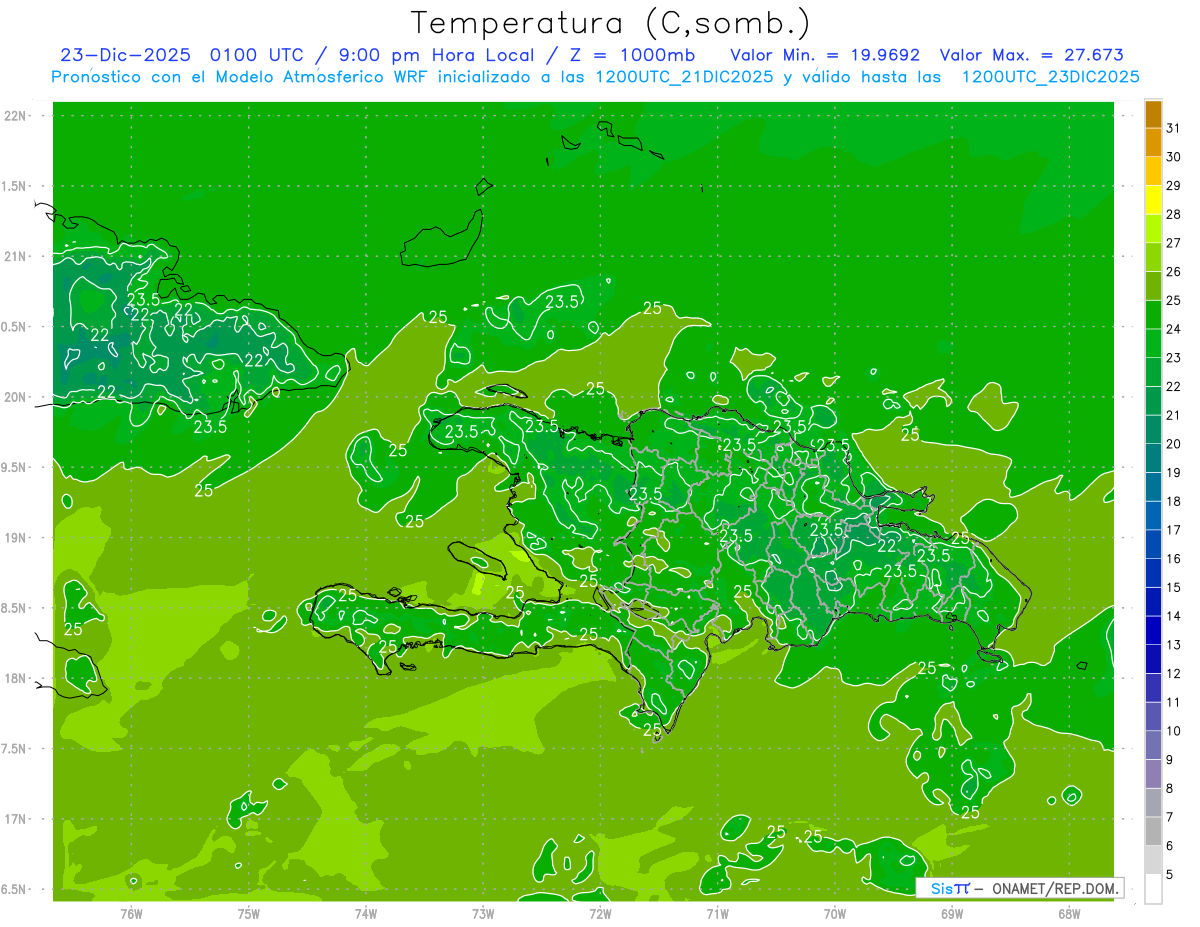Pick the white swatch at the legend bottom

[1153, 889]
